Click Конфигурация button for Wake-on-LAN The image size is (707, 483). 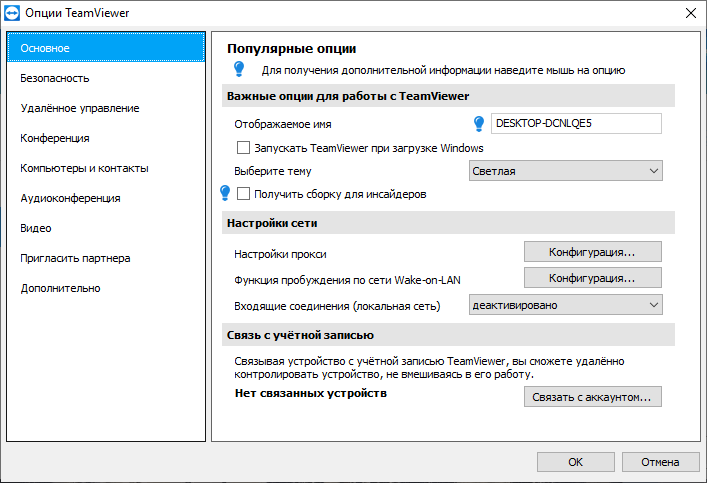click(592, 277)
